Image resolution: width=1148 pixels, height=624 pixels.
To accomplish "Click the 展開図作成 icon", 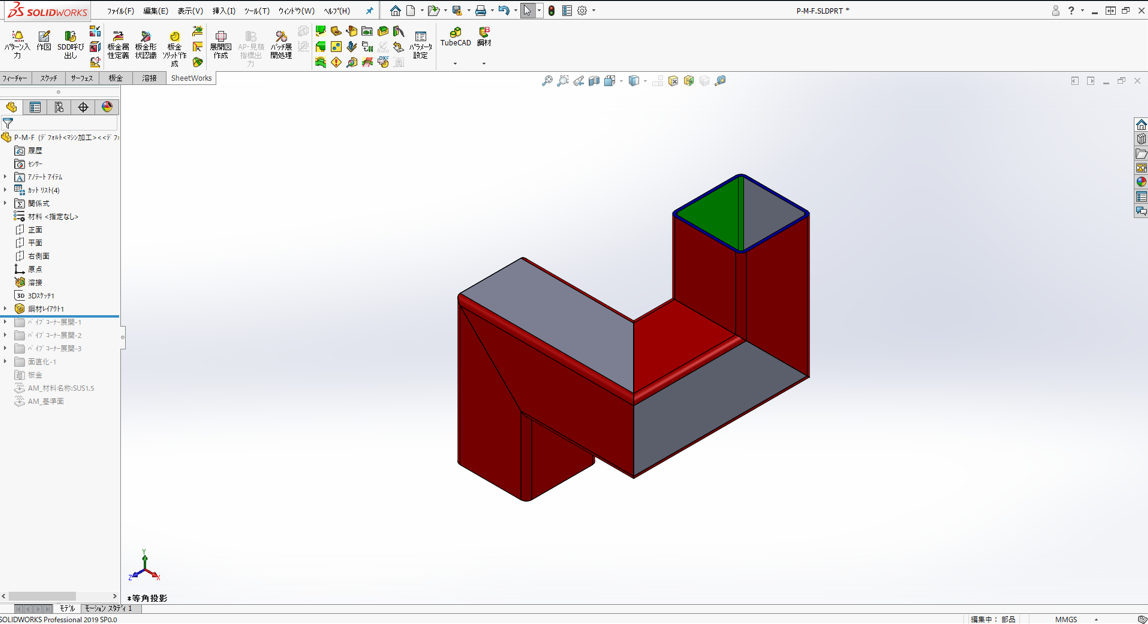I will tap(220, 44).
